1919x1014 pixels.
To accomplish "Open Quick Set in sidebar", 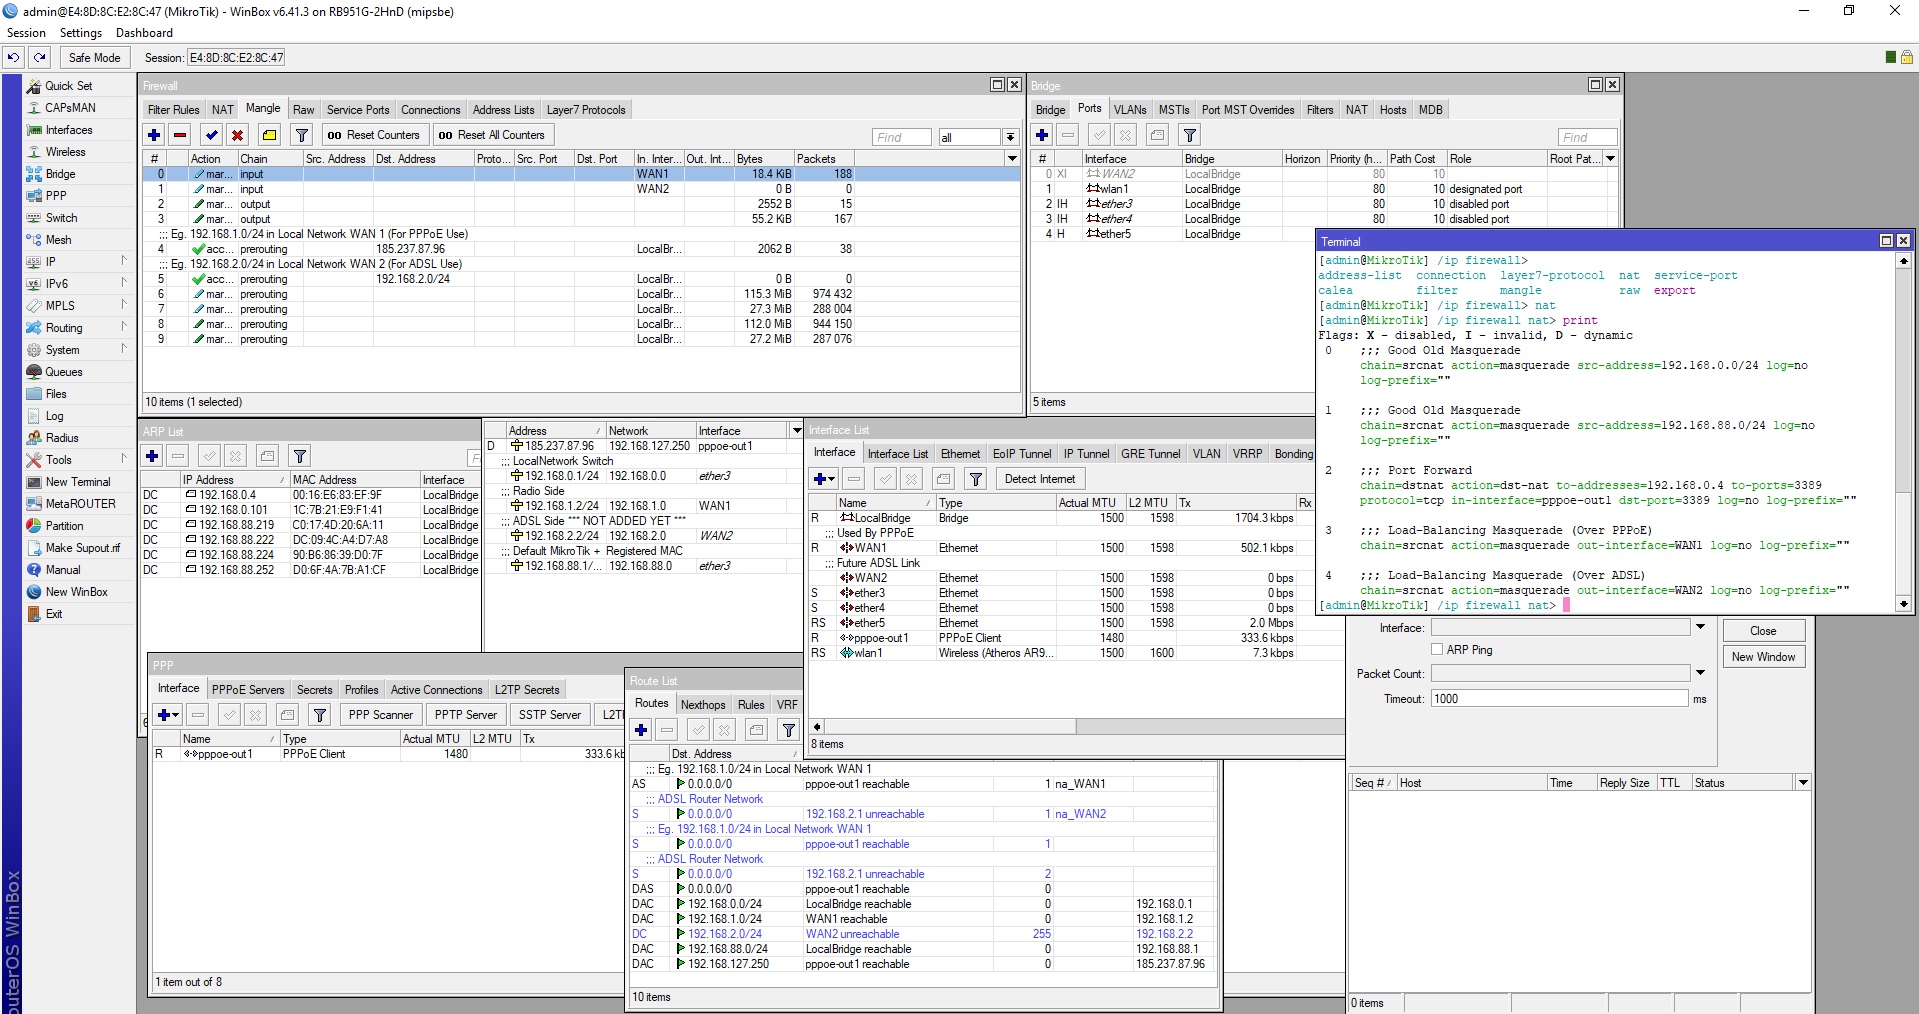I will pyautogui.click(x=68, y=86).
